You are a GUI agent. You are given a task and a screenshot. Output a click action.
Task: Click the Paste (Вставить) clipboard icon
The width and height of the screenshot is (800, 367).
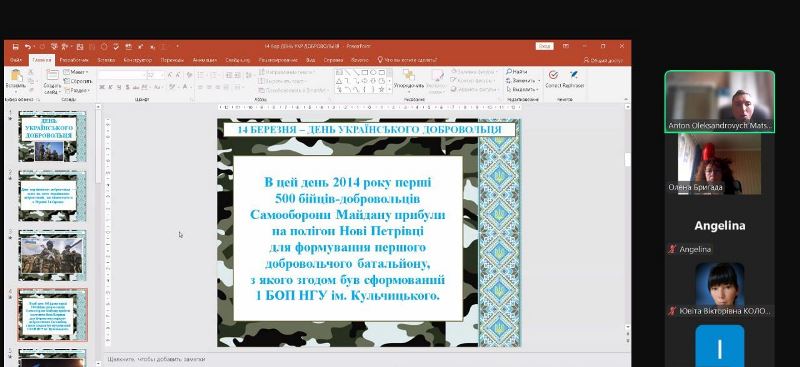[x=16, y=76]
